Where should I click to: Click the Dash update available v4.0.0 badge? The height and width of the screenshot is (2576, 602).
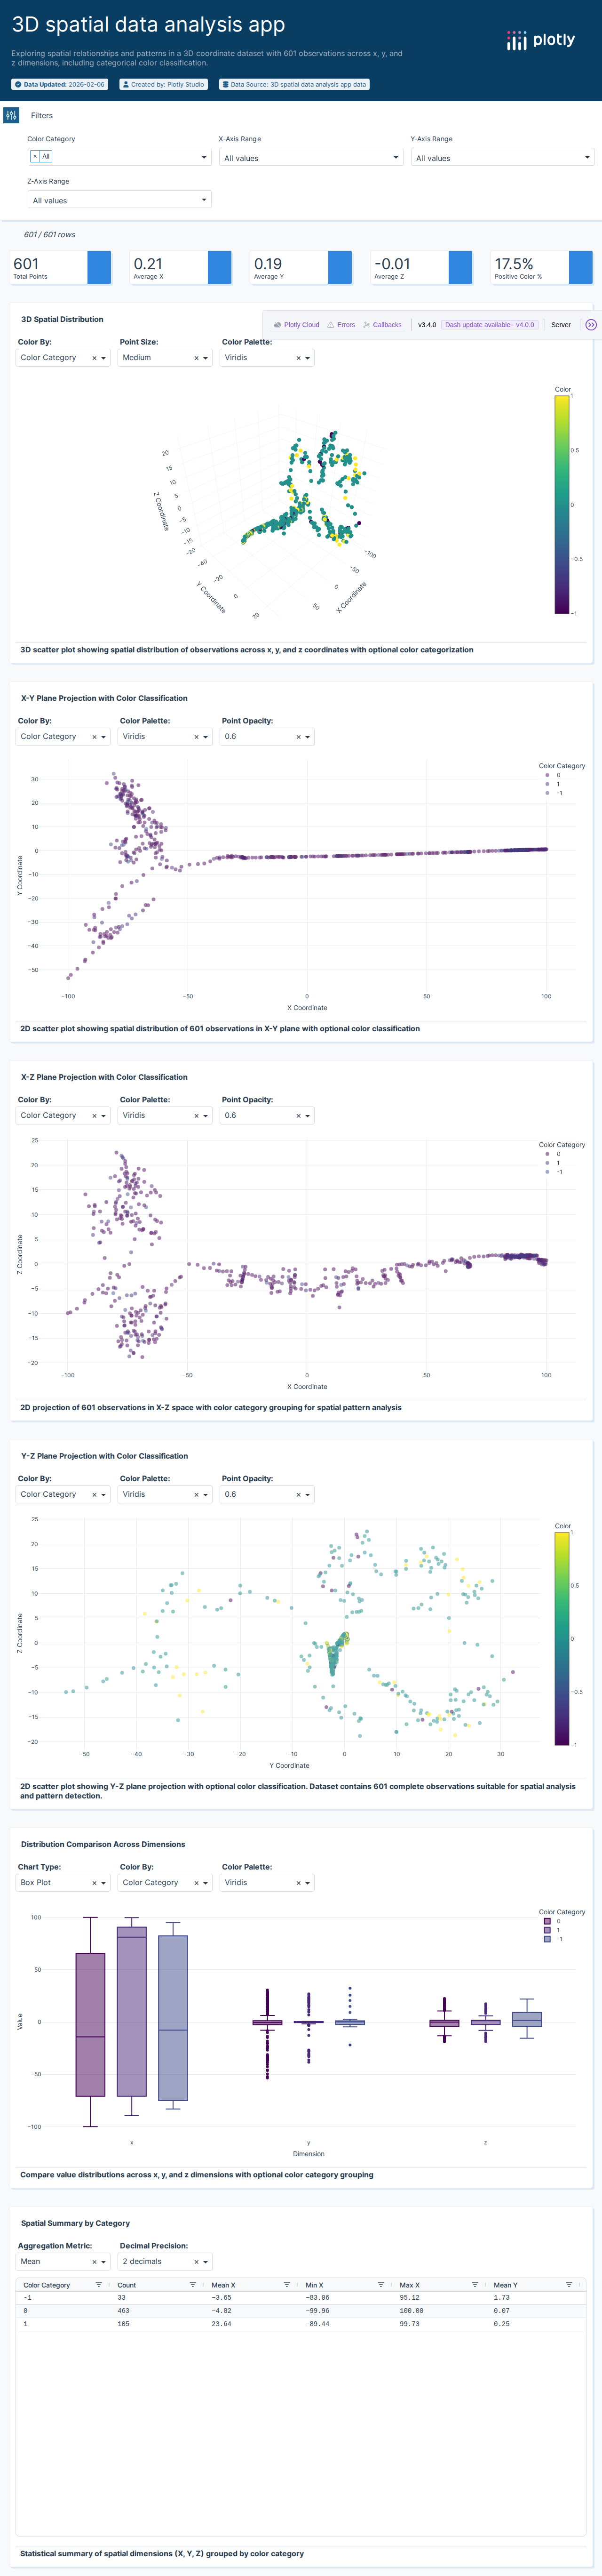[489, 325]
